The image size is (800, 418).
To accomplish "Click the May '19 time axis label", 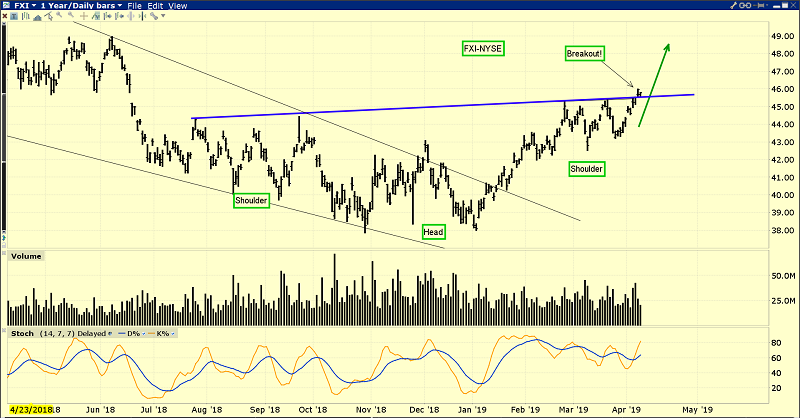I will [x=697, y=410].
